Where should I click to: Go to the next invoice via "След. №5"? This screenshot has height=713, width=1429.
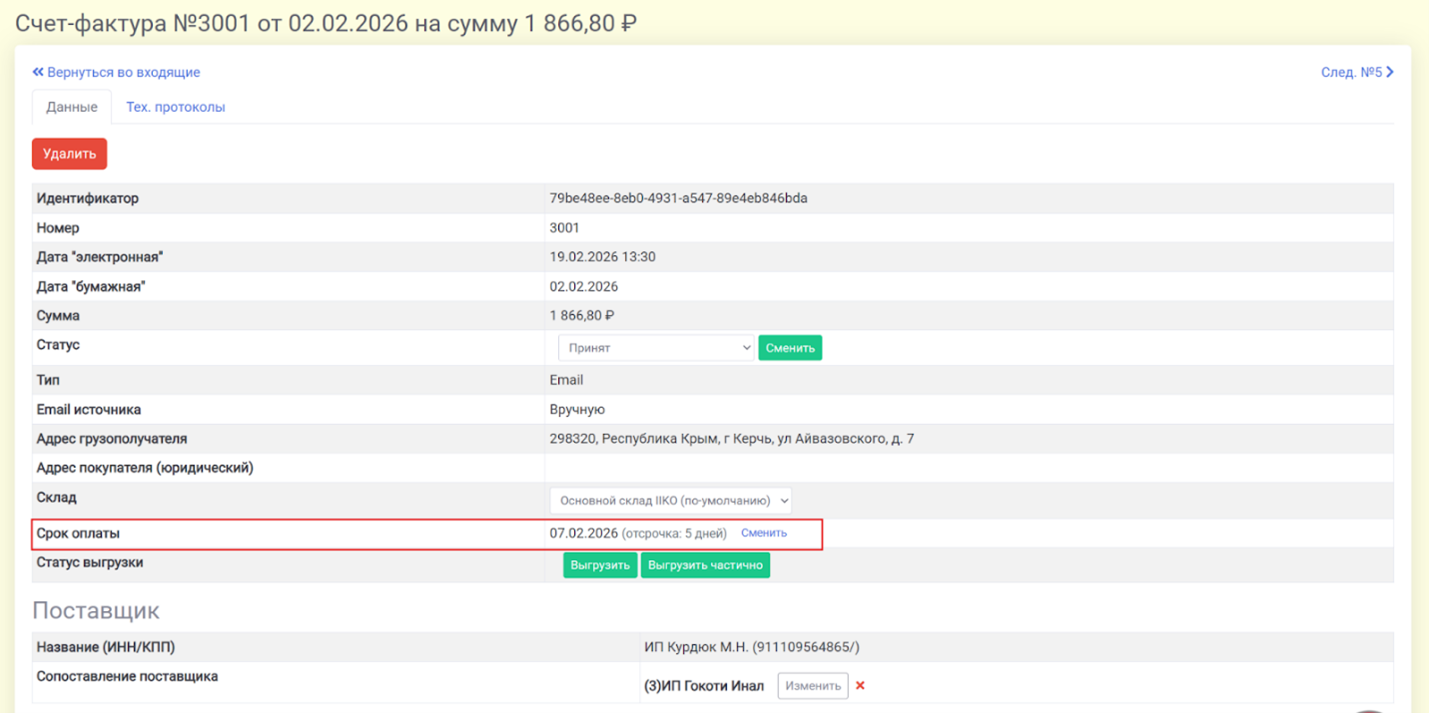1351,72
